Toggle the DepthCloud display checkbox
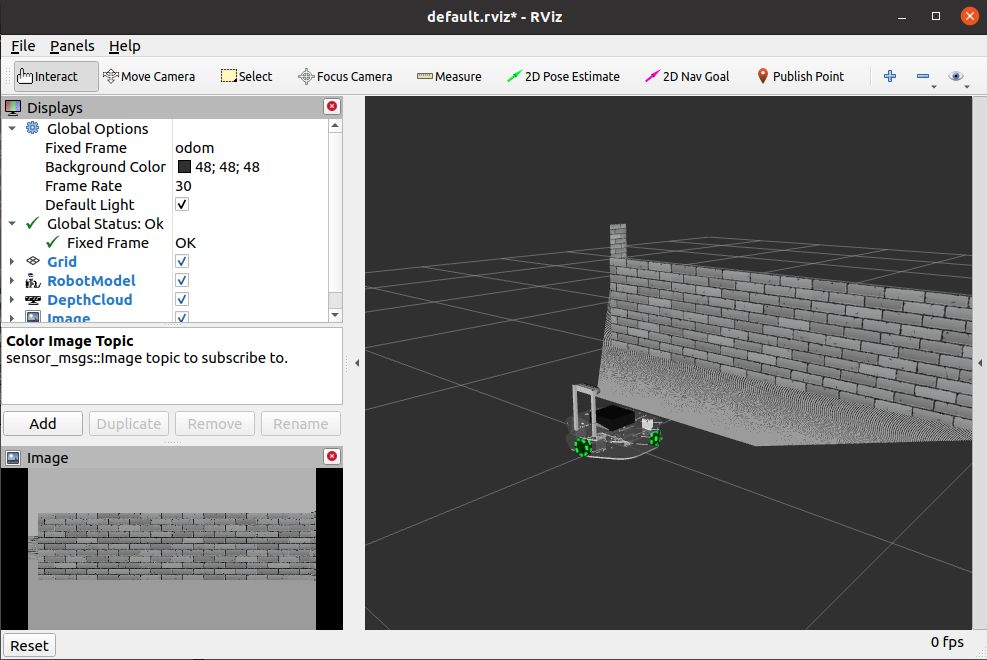Viewport: 987px width, 660px height. pyautogui.click(x=182, y=299)
